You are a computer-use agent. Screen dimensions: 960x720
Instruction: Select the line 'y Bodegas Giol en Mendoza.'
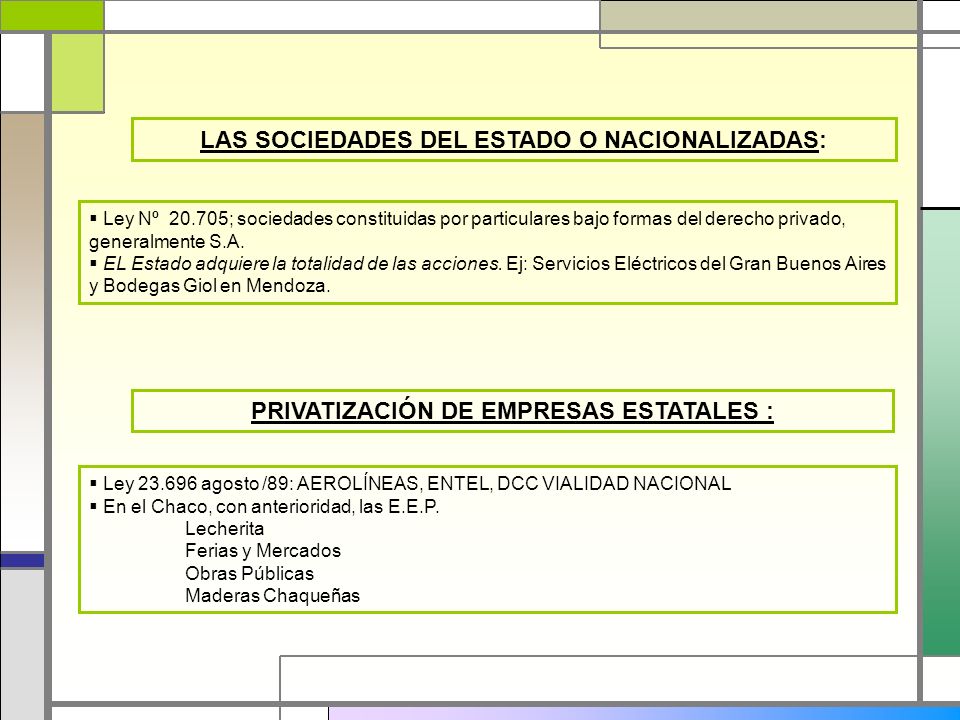point(209,286)
